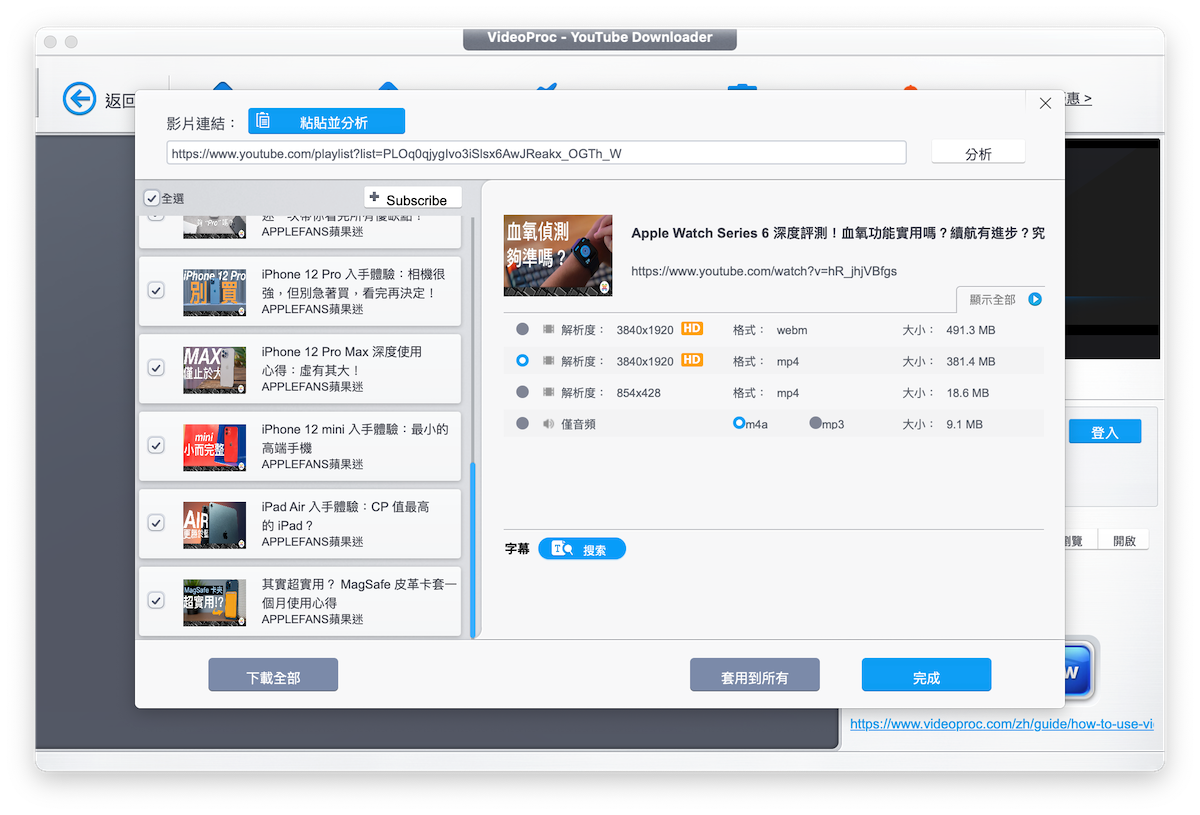
Task: Click the HD badge on the webm row
Action: tap(692, 329)
